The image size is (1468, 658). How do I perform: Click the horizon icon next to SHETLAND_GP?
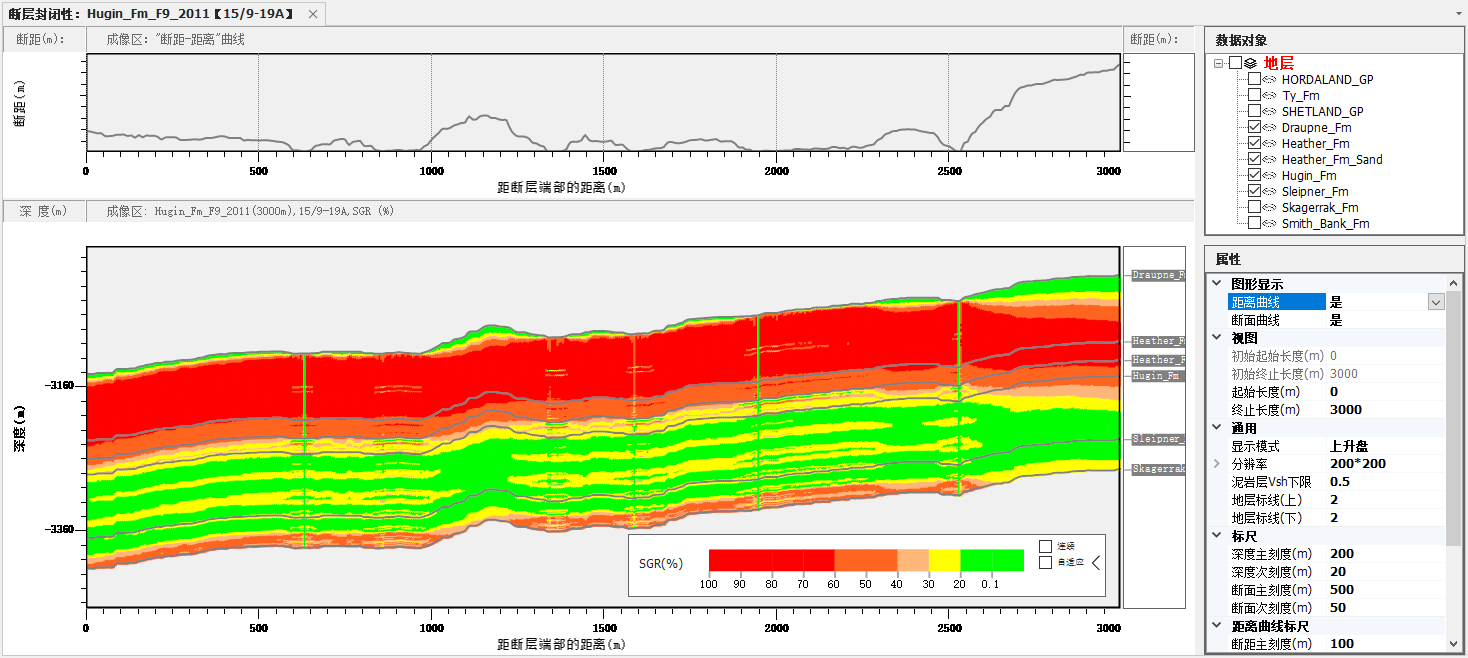click(x=1270, y=111)
